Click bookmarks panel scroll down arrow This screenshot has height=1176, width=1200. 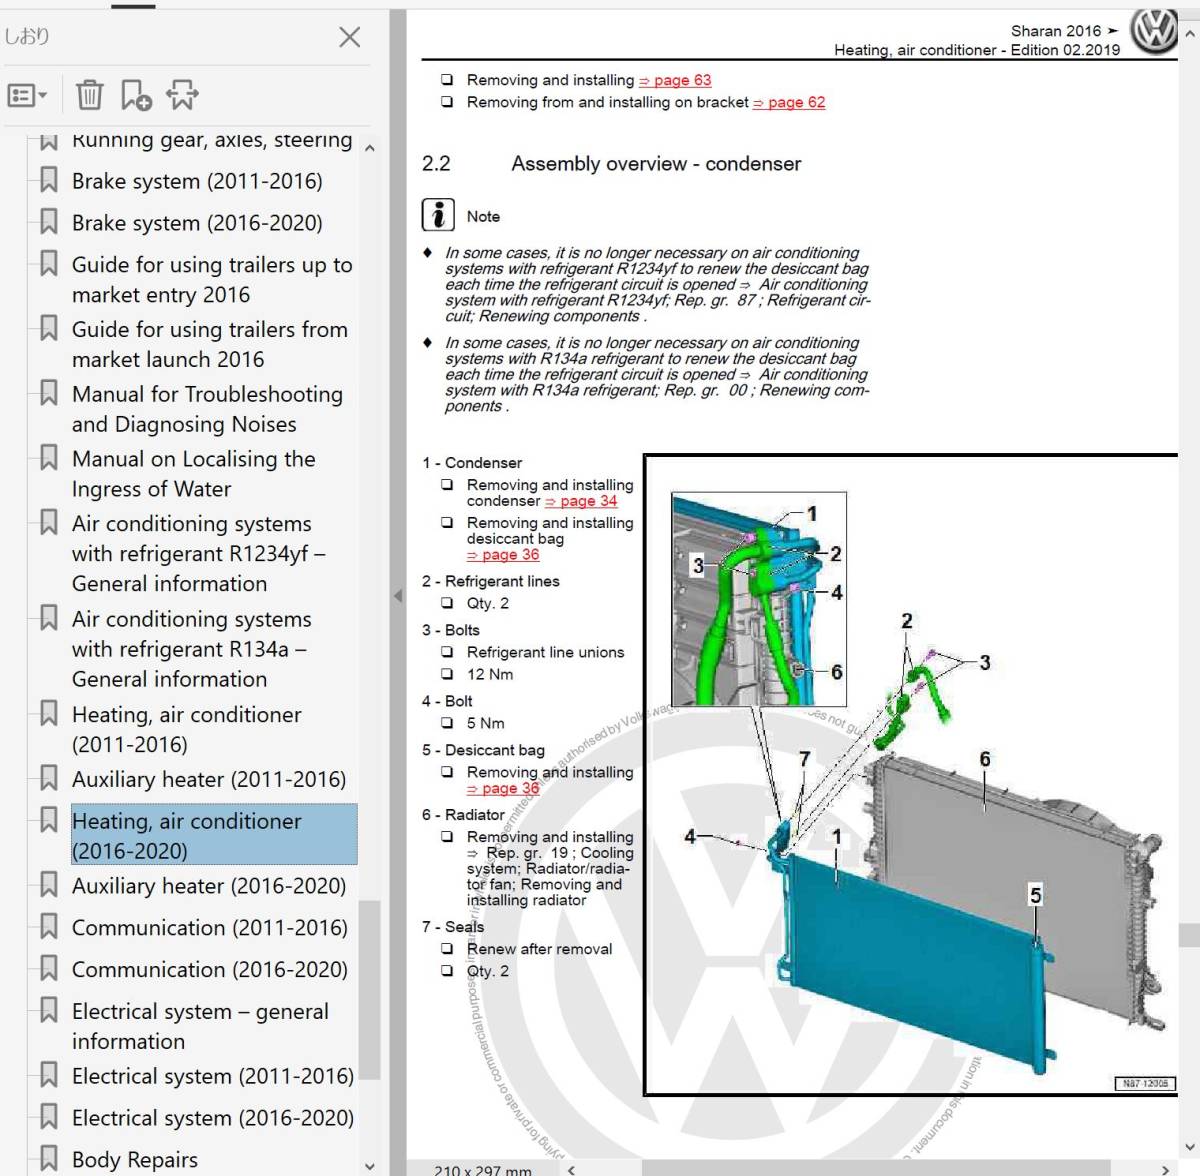tap(369, 1166)
